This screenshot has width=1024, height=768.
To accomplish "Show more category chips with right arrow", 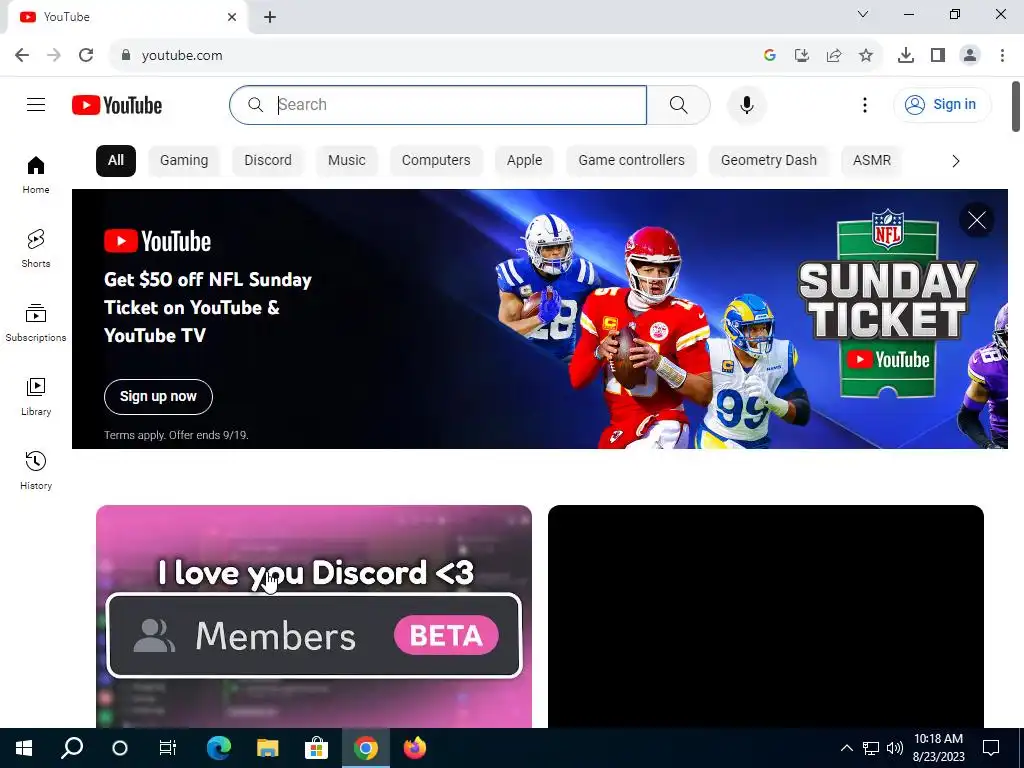I will 955,161.
